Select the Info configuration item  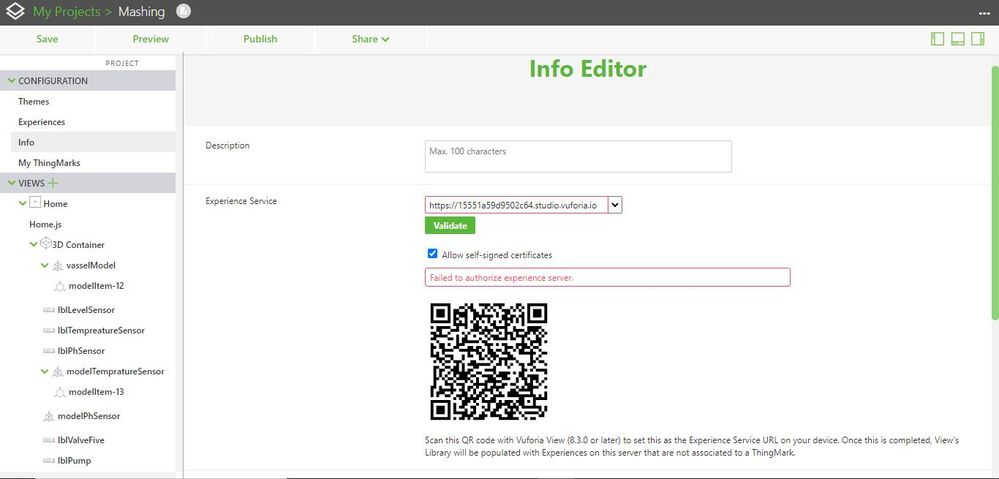pos(93,142)
